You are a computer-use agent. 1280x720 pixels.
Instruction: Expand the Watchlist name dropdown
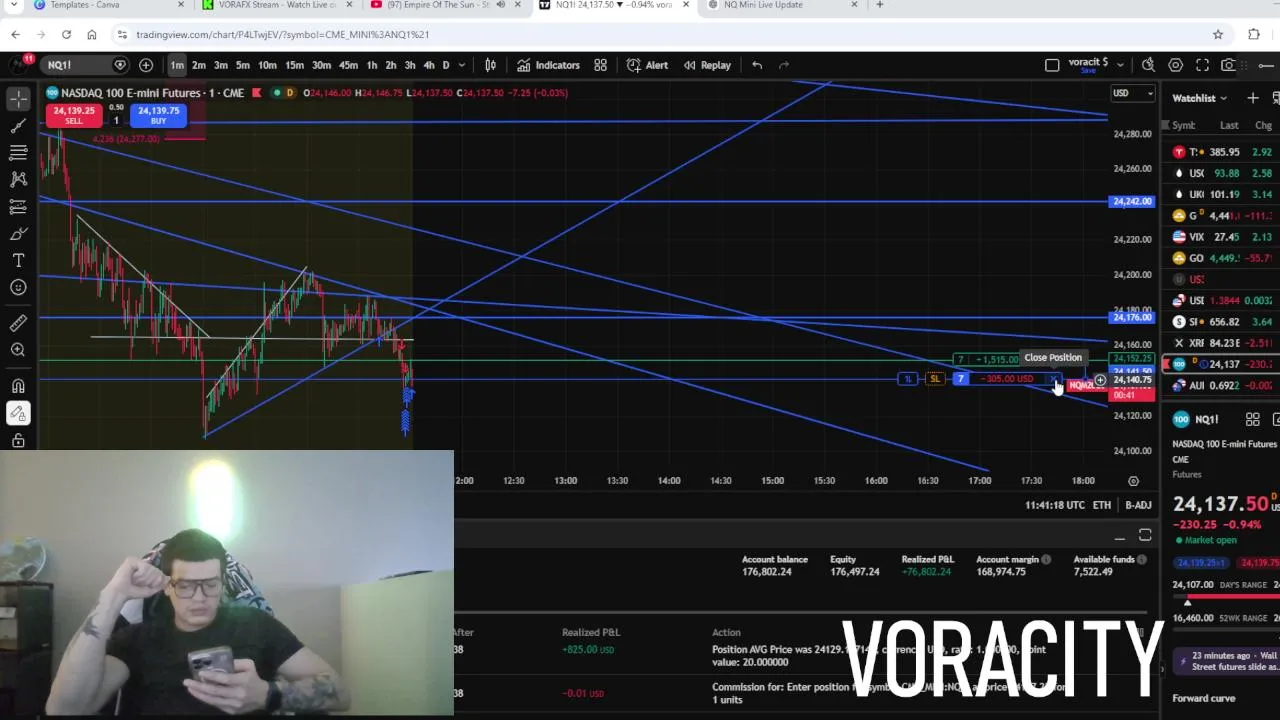tap(1200, 98)
